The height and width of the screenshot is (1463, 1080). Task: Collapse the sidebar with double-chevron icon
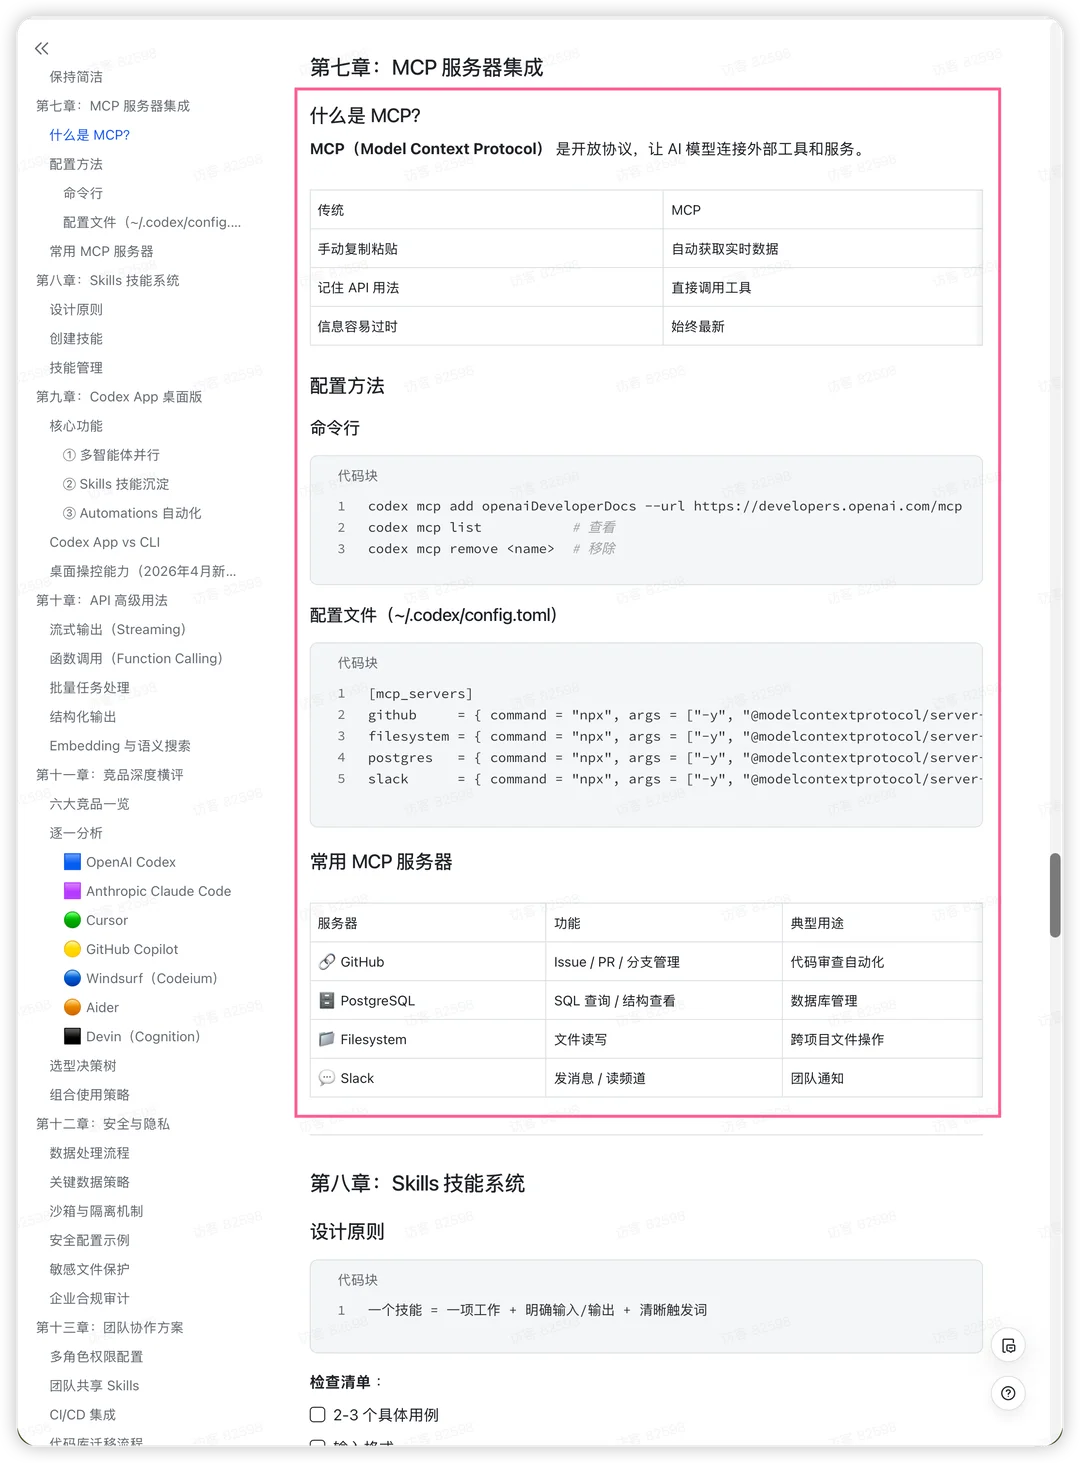click(x=41, y=48)
